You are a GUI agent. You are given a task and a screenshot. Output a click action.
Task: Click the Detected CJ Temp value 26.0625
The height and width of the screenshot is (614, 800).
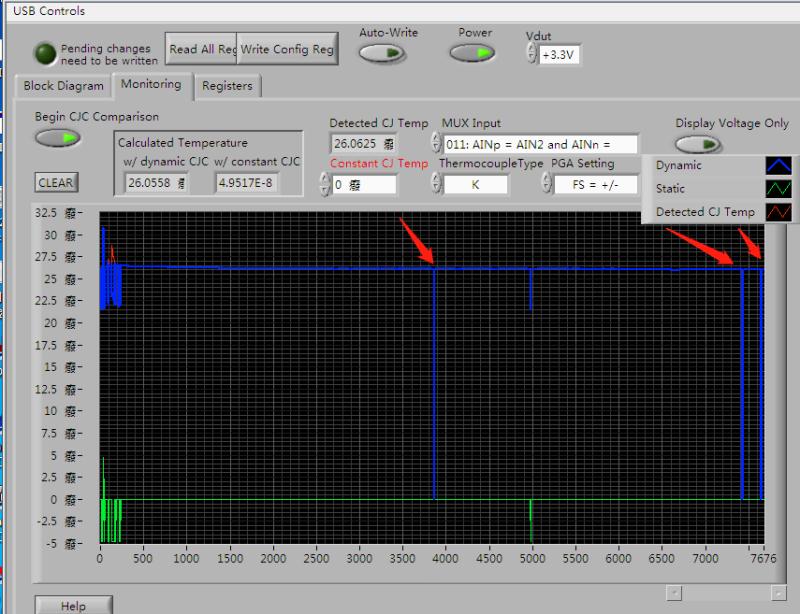(x=363, y=144)
